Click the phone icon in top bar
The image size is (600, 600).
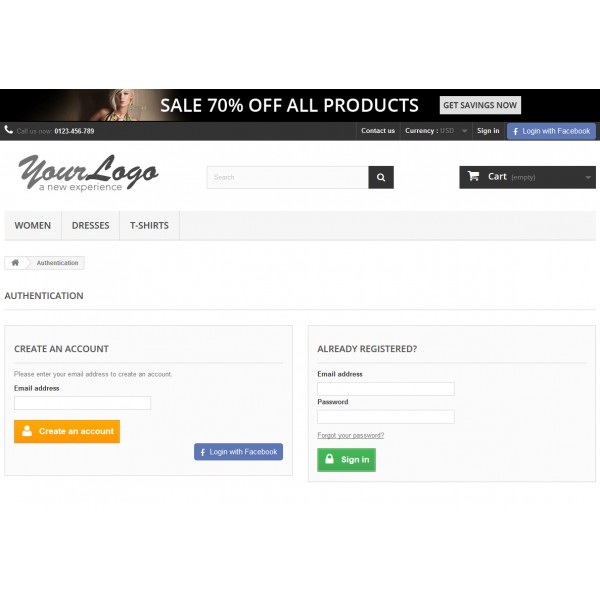click(8, 130)
